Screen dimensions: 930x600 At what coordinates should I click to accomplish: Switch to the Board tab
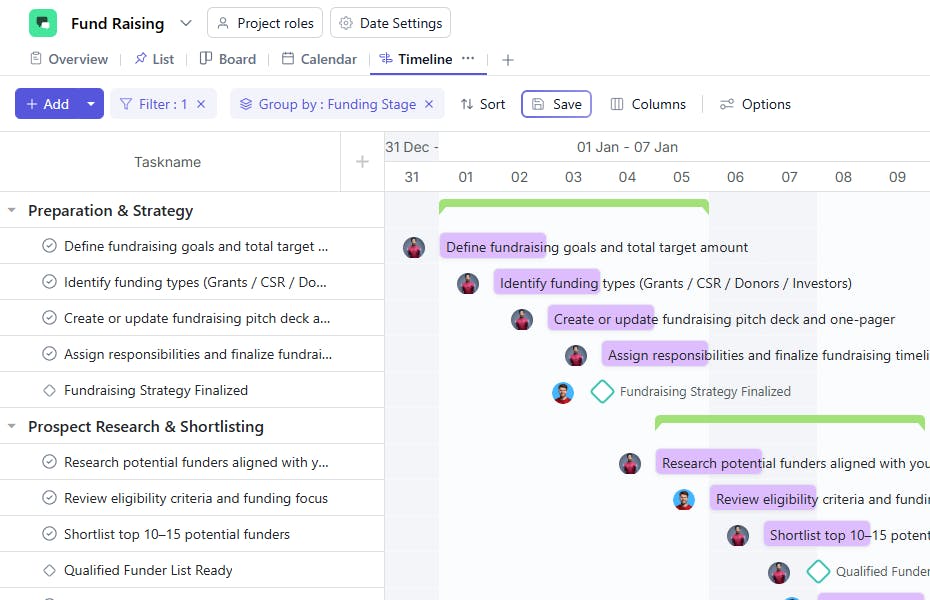pyautogui.click(x=228, y=59)
